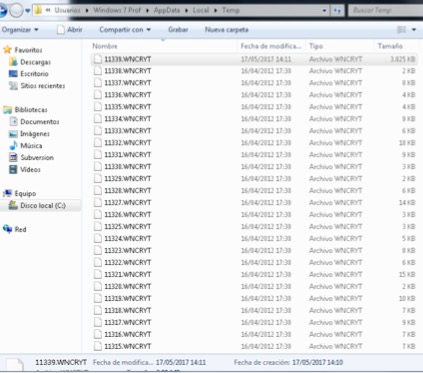
Task: Select file 11332.WNCRYT
Action: click(x=128, y=143)
